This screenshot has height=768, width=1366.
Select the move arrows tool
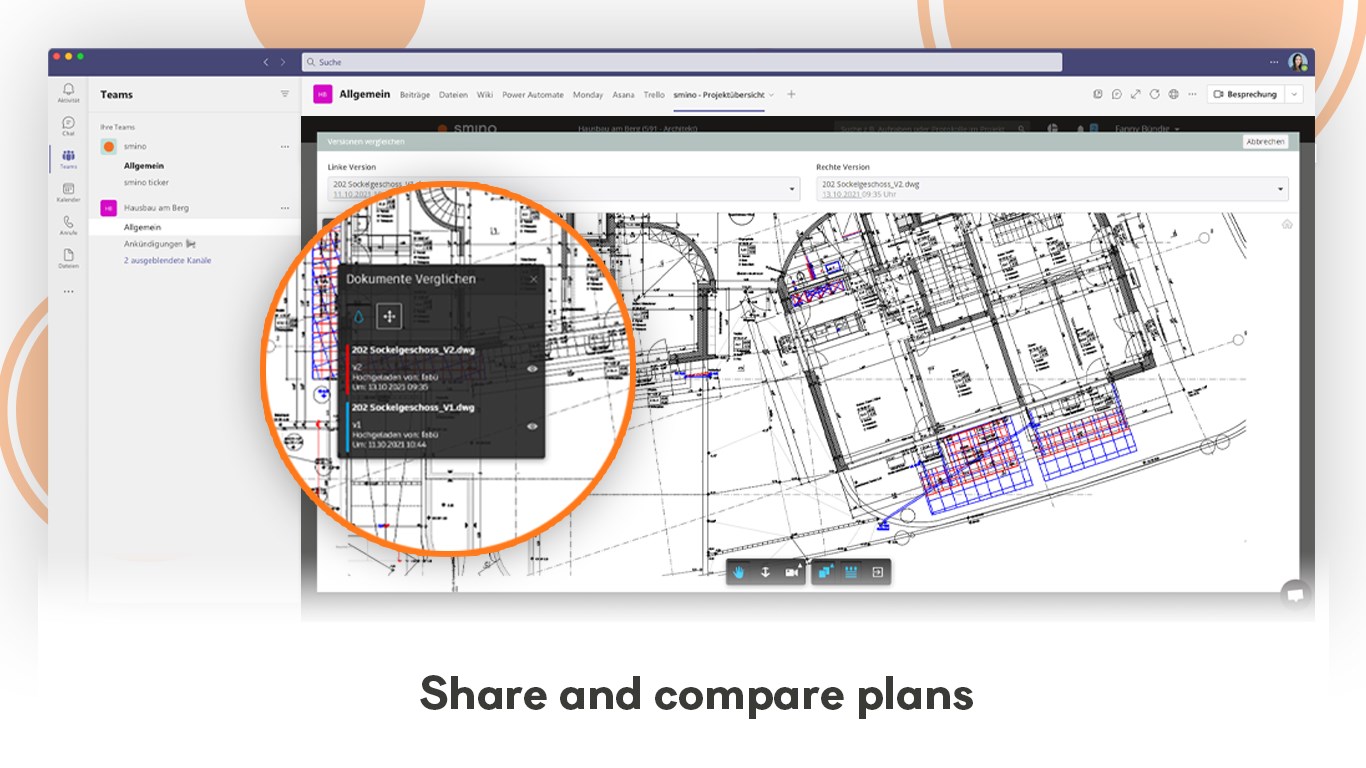tap(389, 316)
